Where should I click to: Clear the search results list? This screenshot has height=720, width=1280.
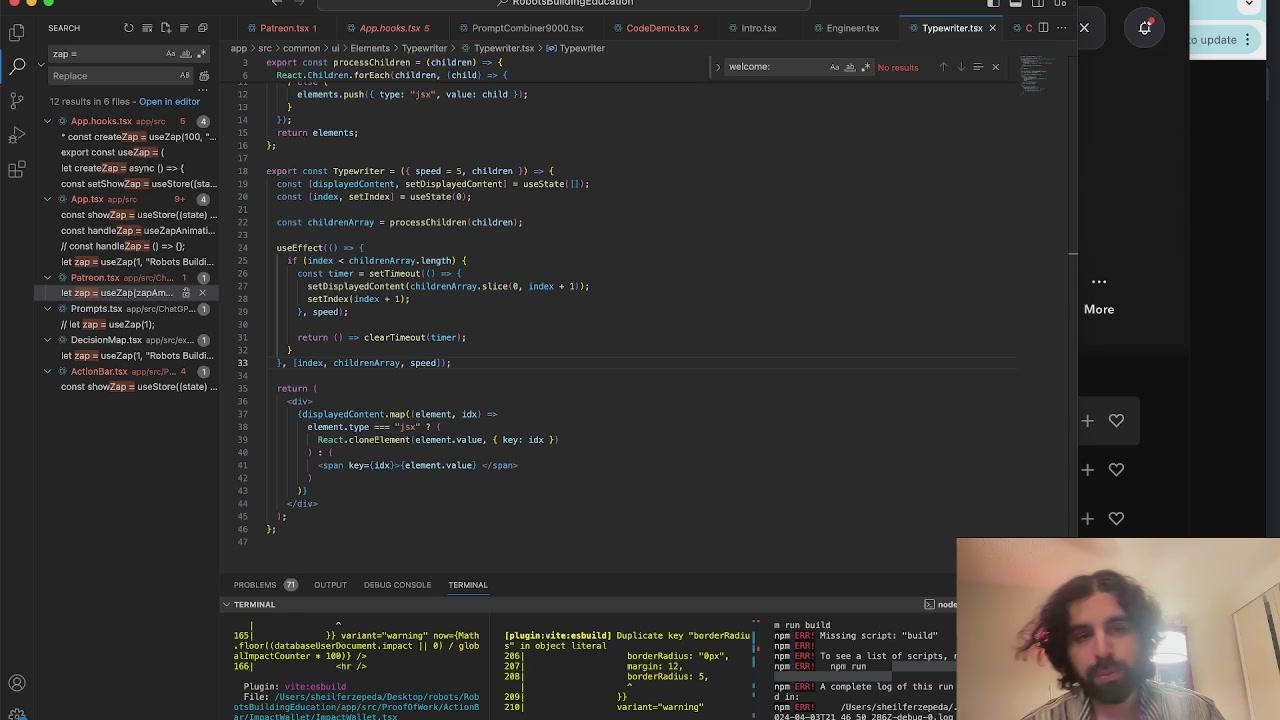coord(147,28)
